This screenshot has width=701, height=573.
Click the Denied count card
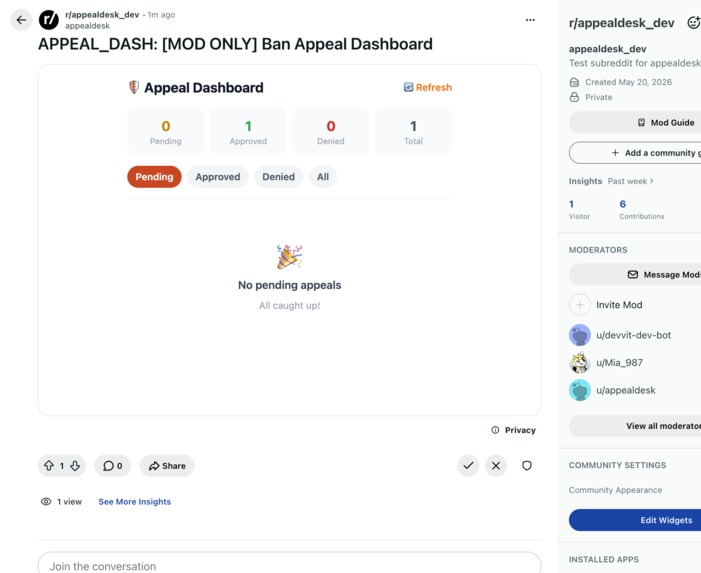click(331, 131)
